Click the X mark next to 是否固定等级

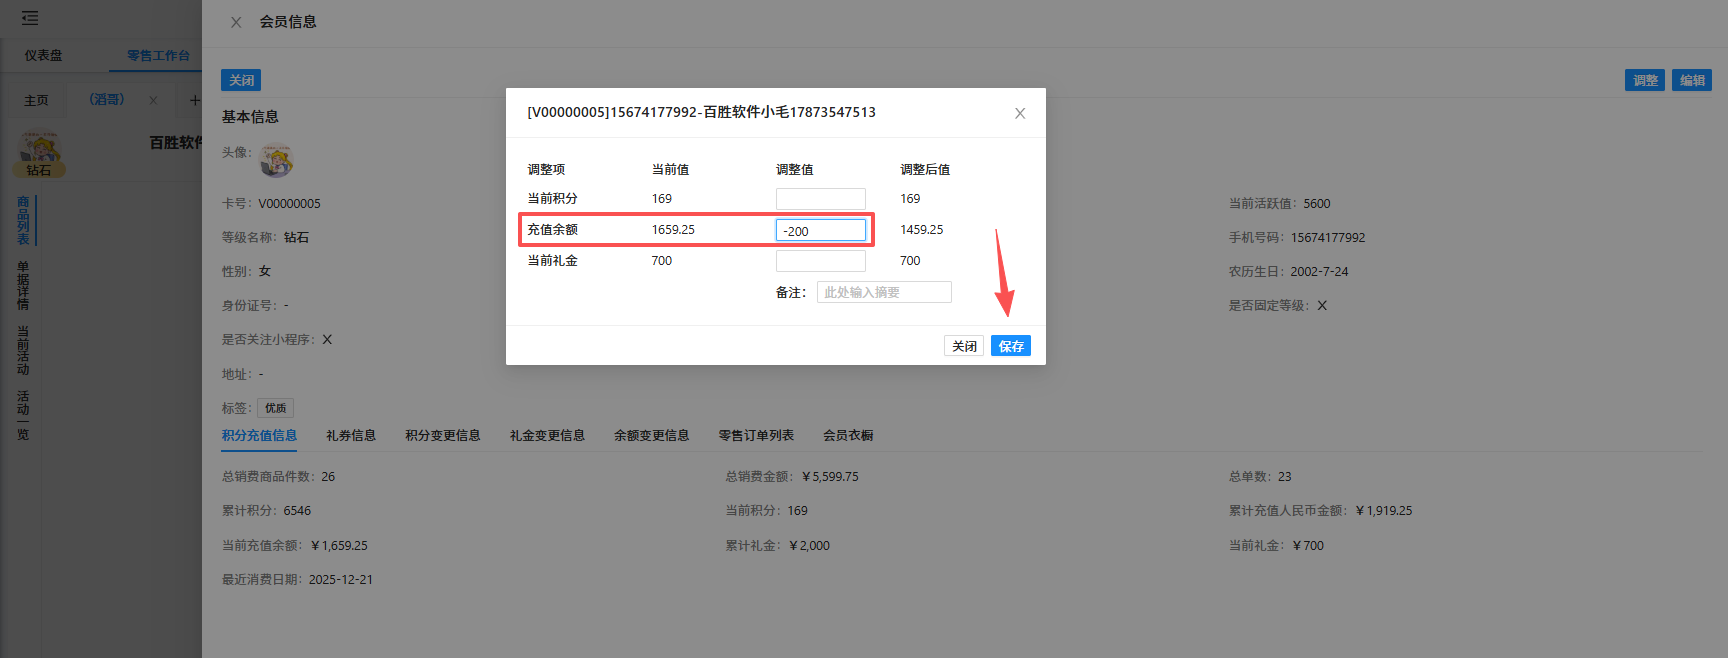point(1322,306)
